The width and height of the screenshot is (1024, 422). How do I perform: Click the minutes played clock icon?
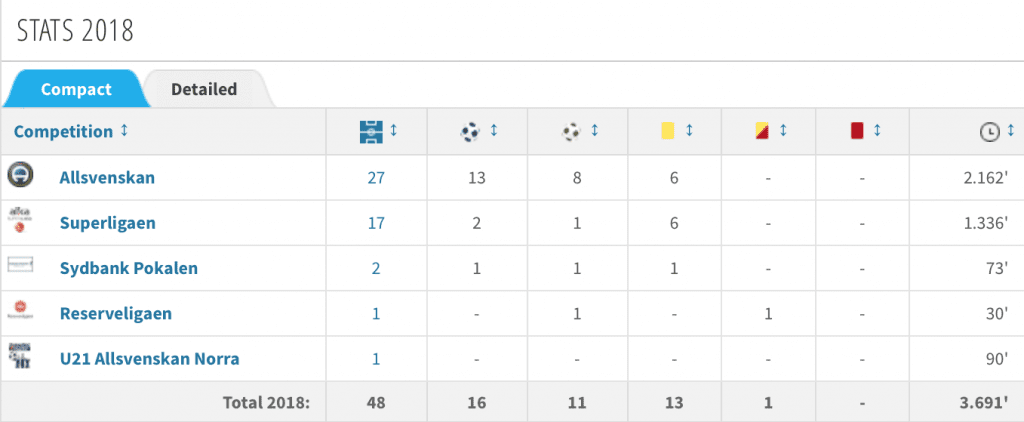pos(990,132)
